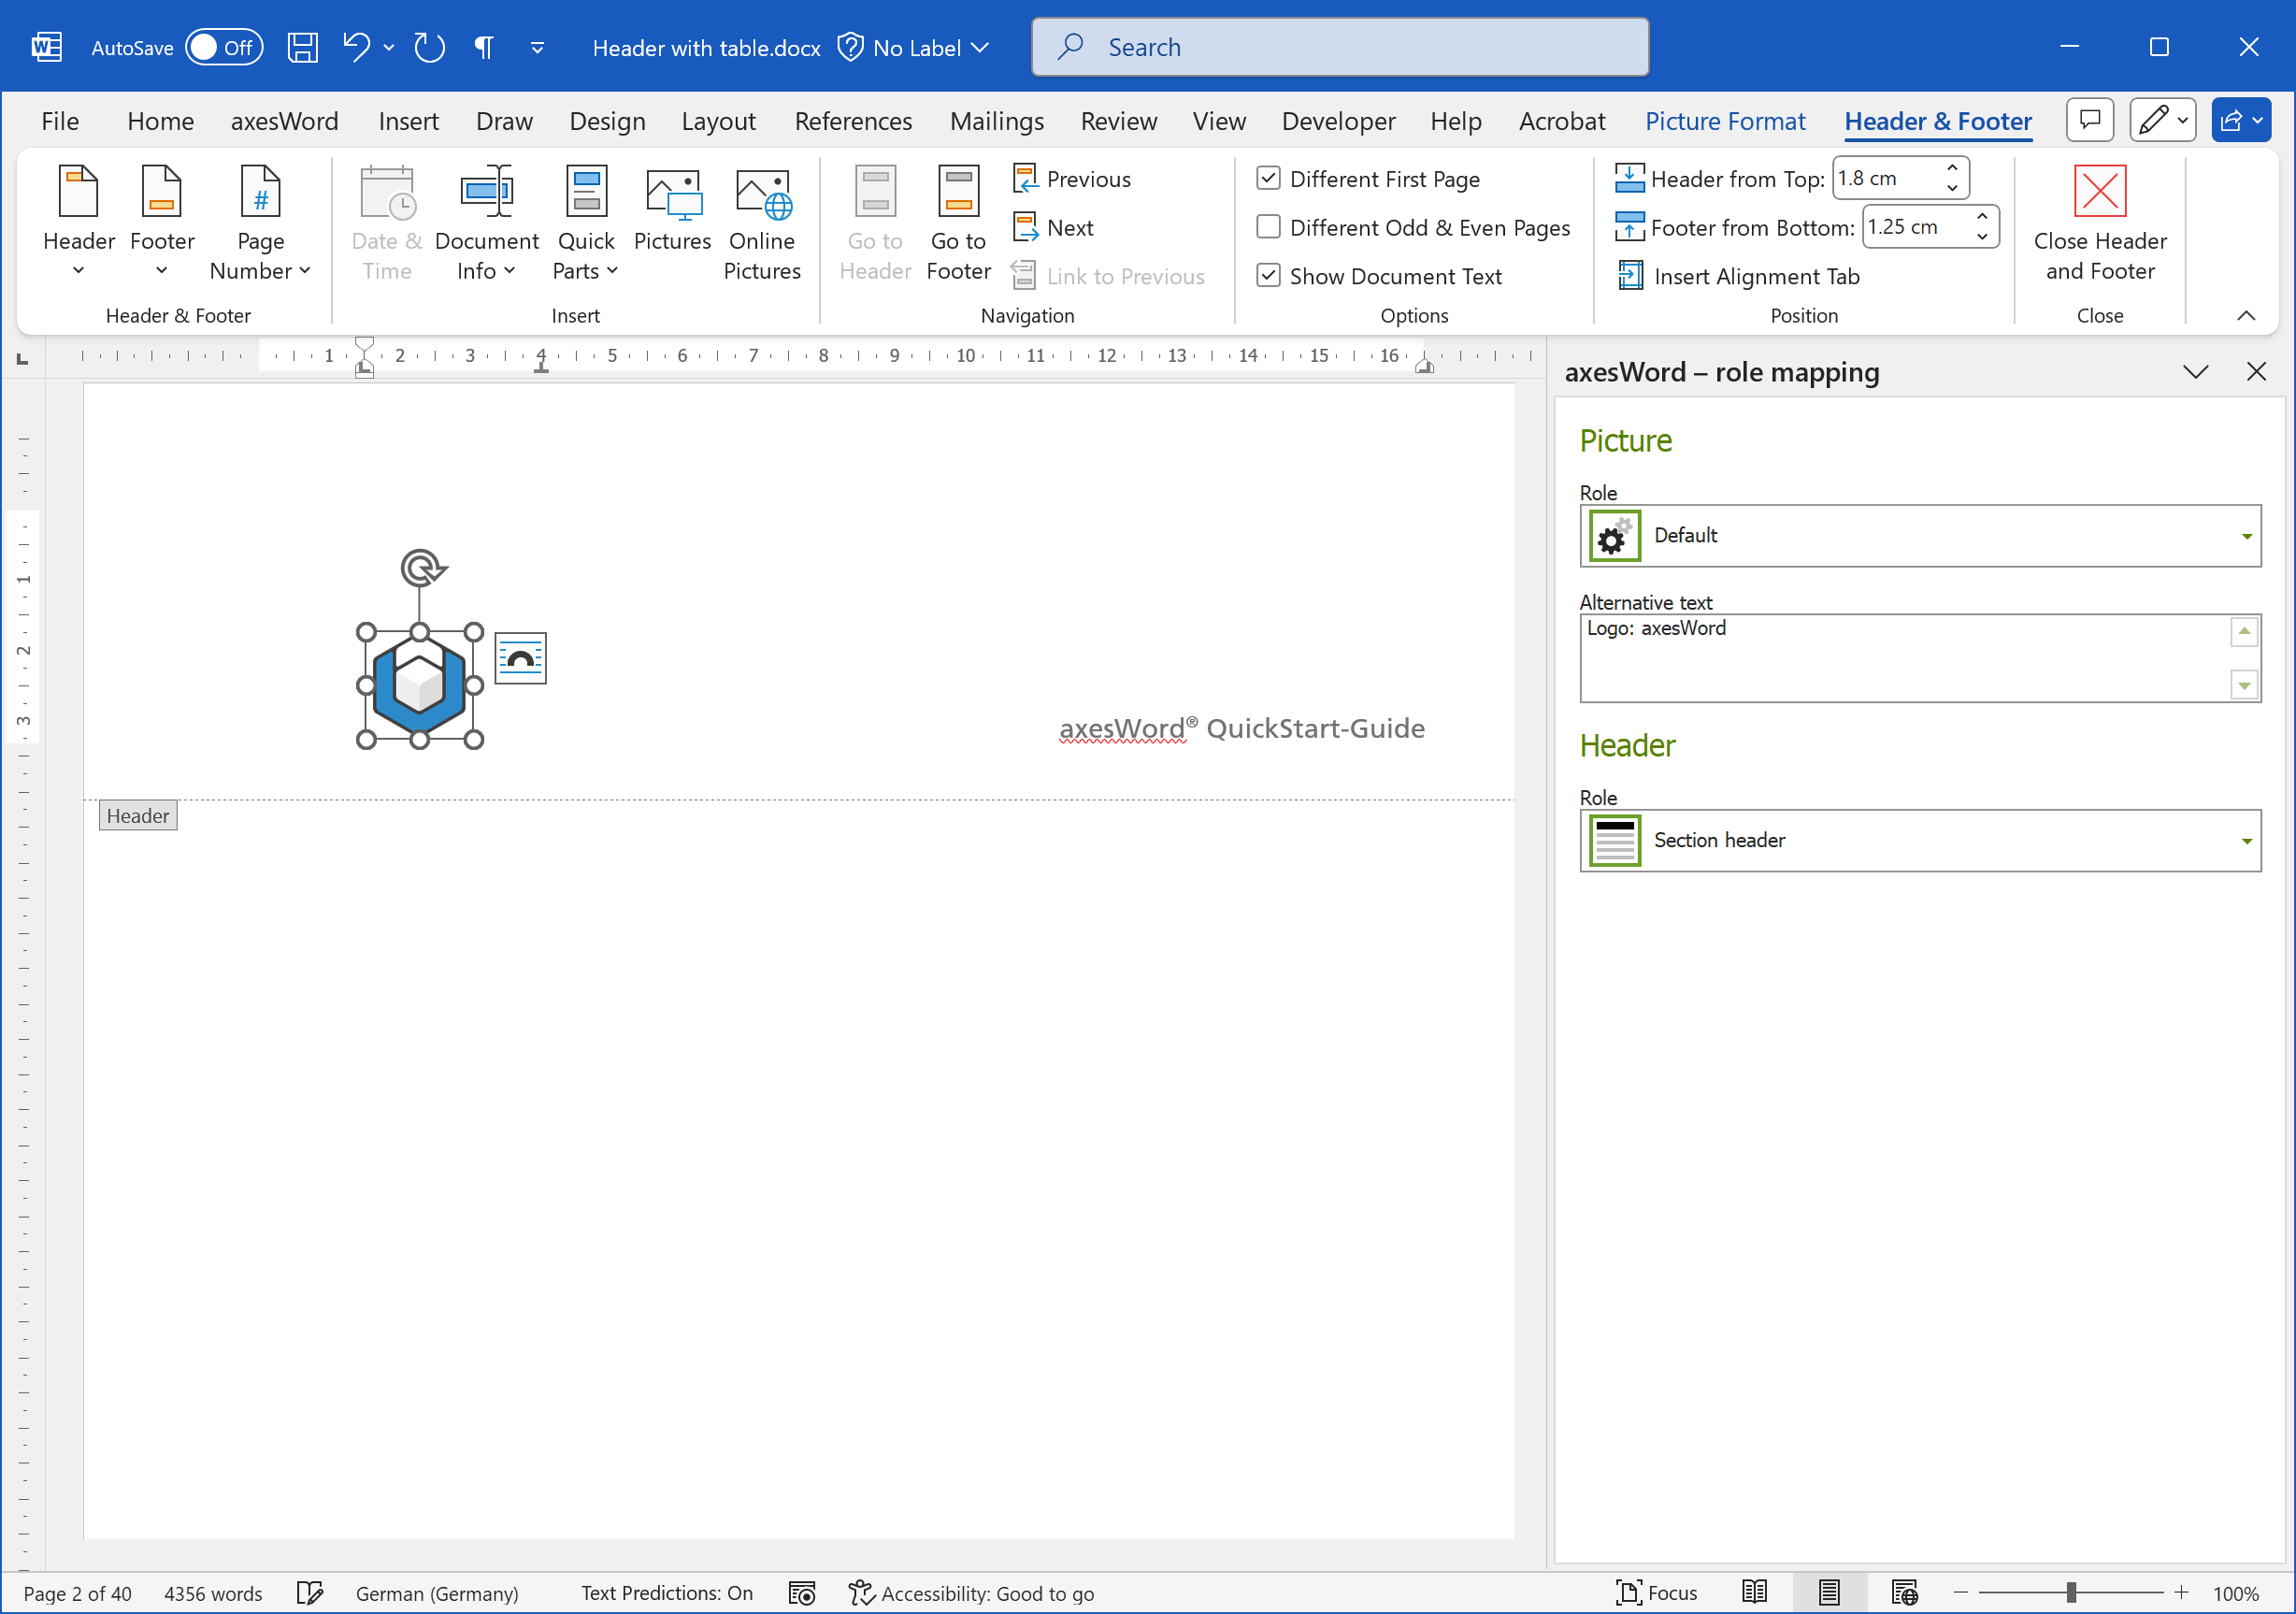
Task: Click Text Predictions: On
Action: click(x=667, y=1593)
